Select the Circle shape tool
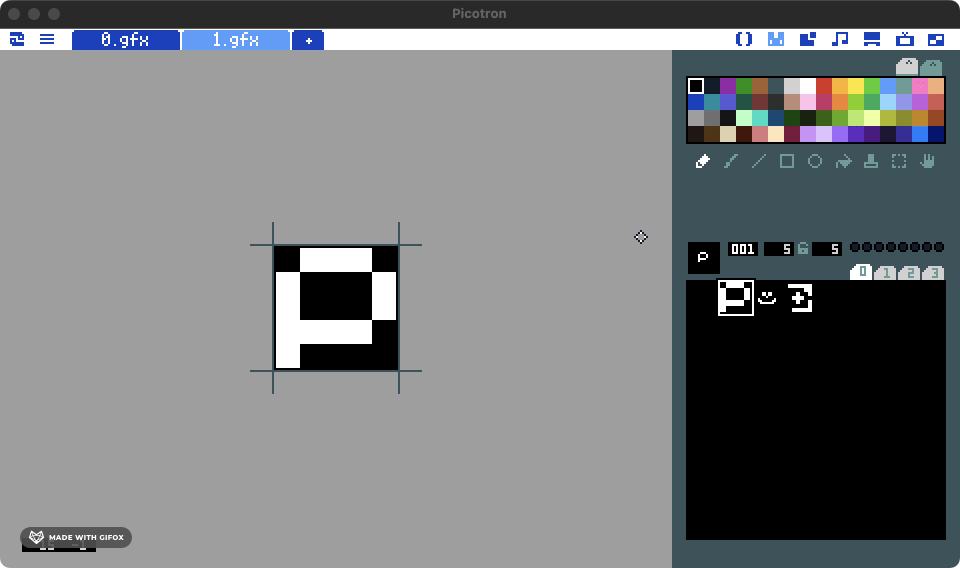Screen dimensions: 960x568 coord(815,161)
